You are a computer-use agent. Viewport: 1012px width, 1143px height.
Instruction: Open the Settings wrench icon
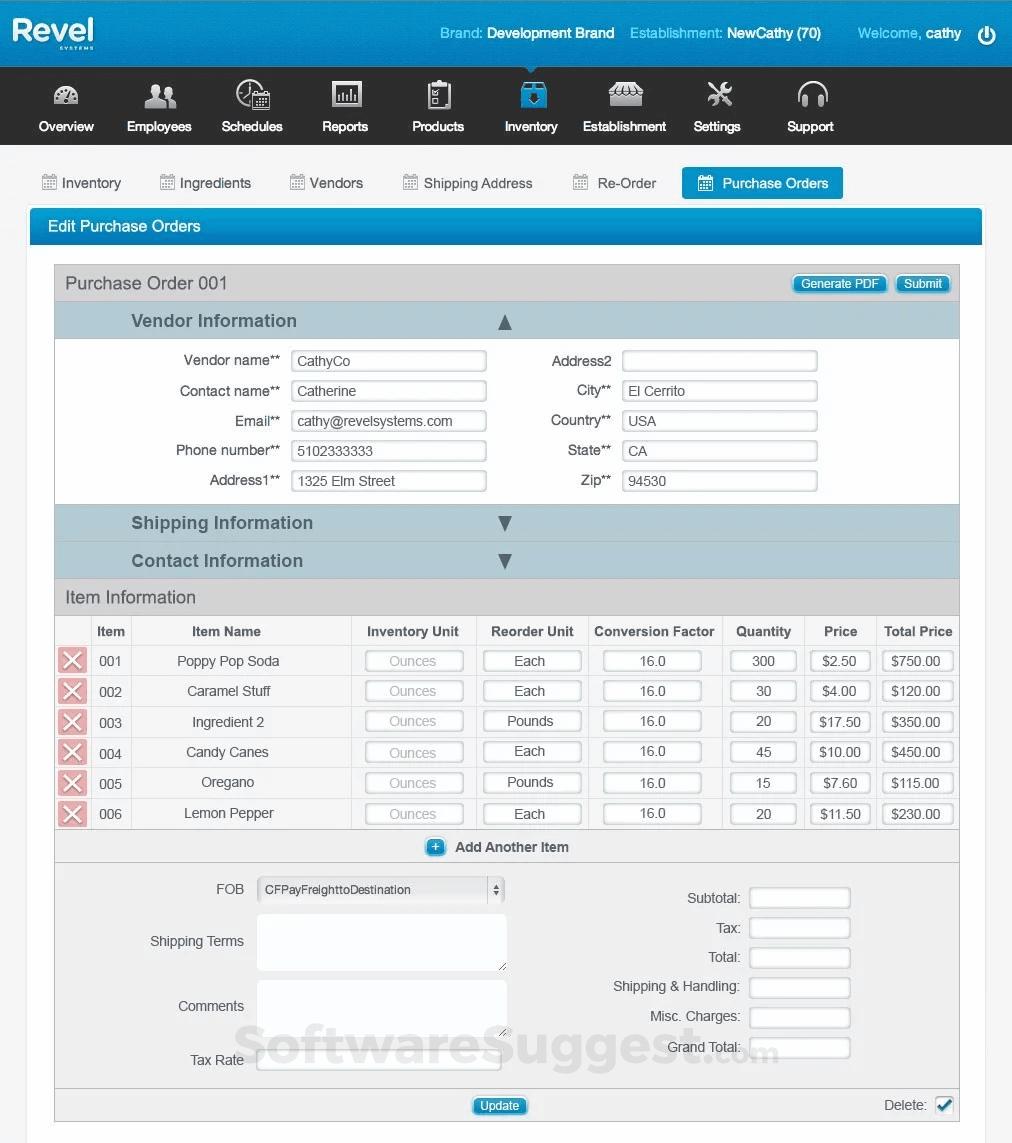click(x=717, y=97)
